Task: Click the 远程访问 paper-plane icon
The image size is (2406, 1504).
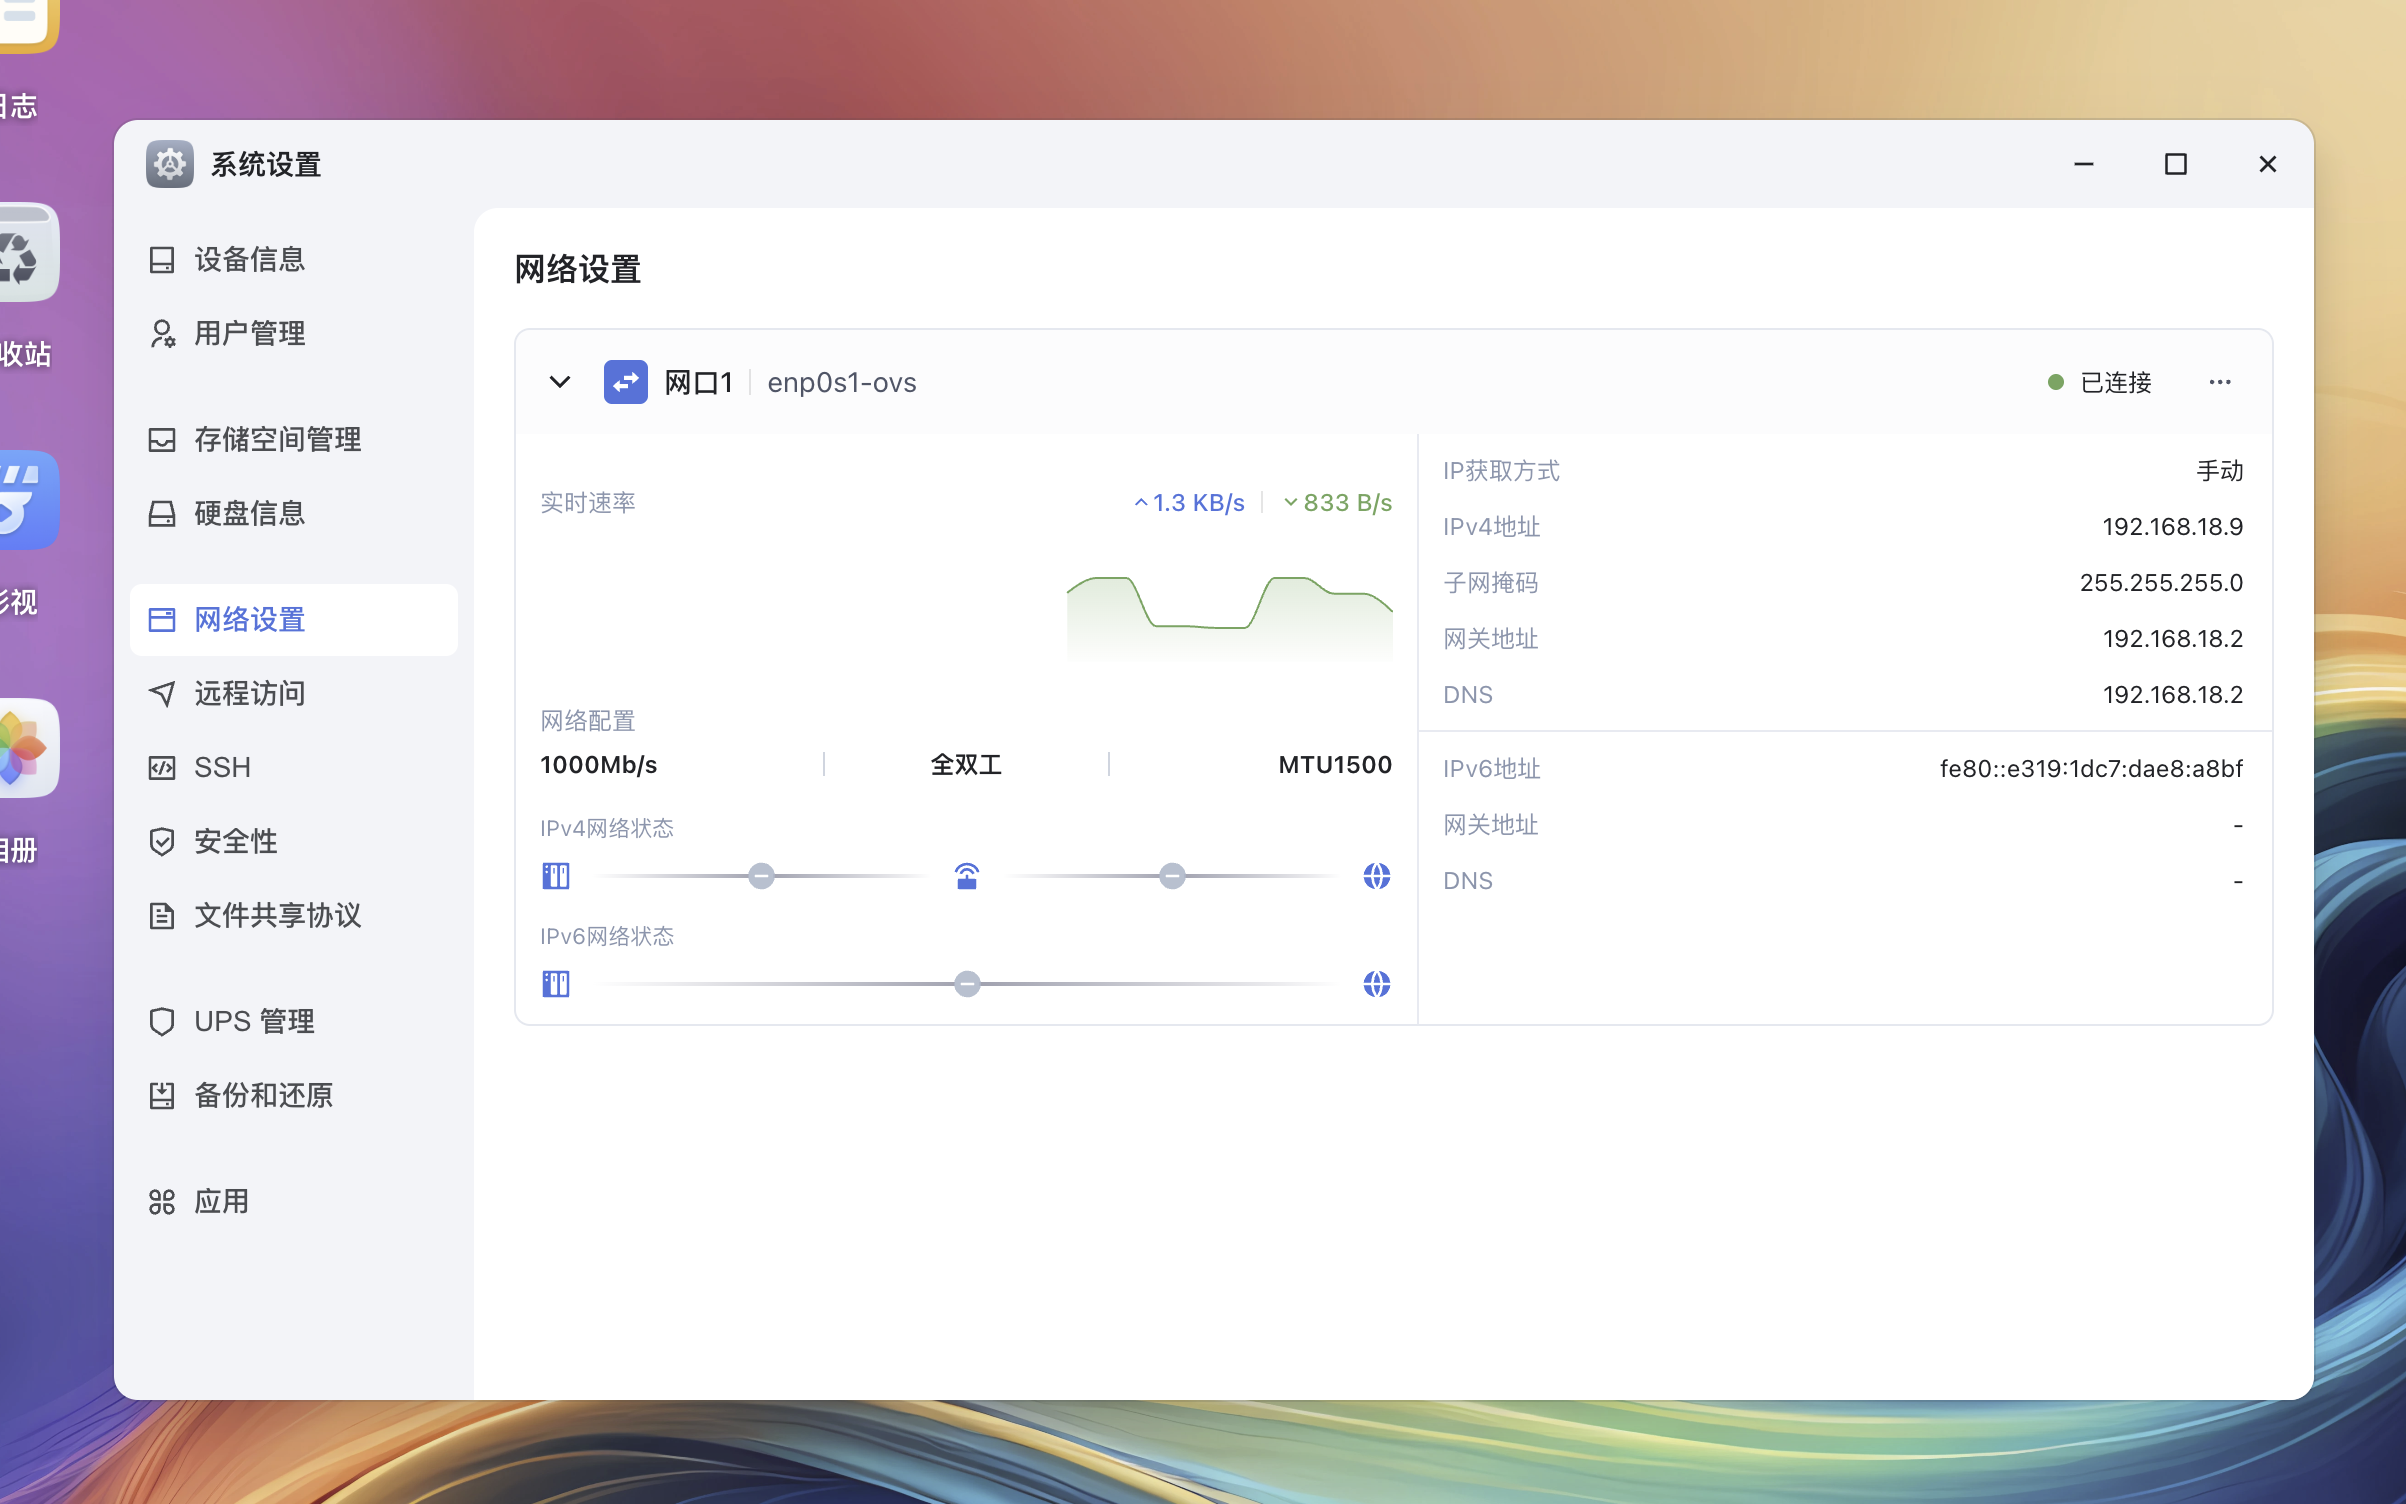Action: point(162,694)
